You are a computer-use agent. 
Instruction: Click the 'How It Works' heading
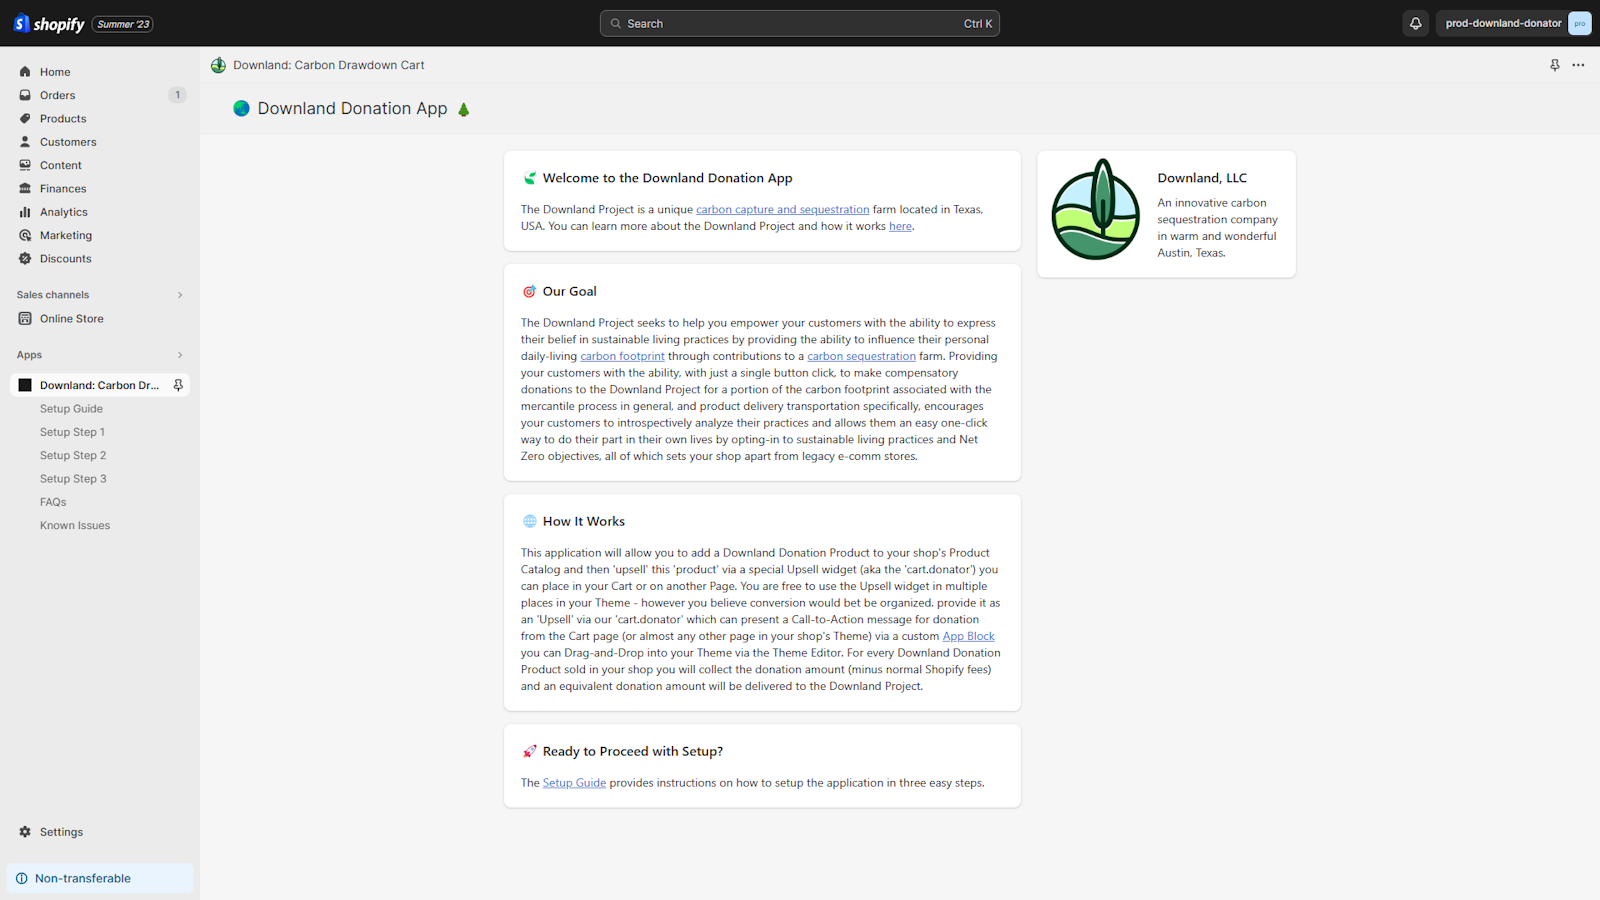[x=584, y=521]
